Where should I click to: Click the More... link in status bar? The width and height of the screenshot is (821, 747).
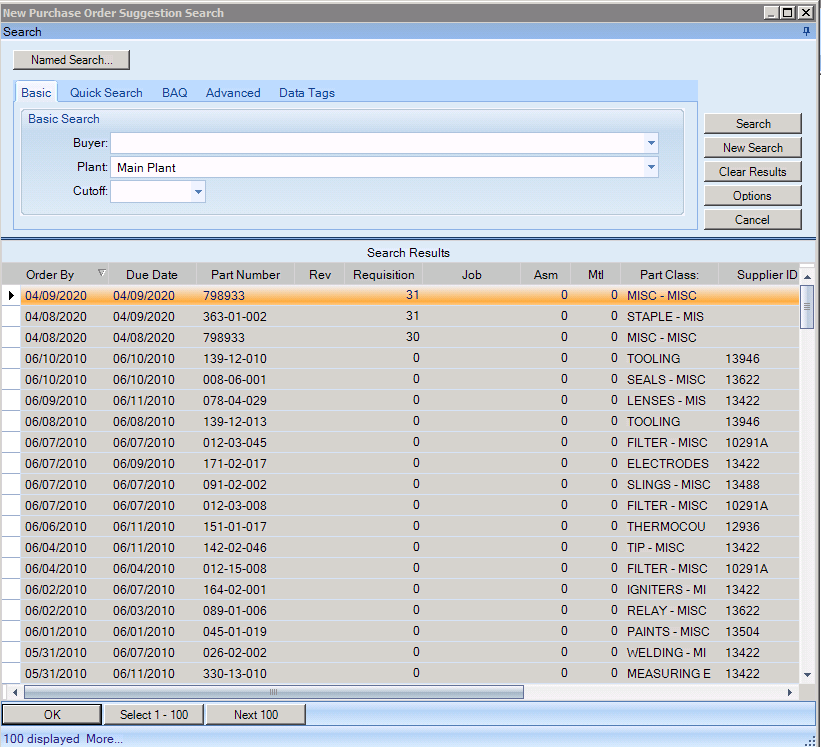(104, 739)
